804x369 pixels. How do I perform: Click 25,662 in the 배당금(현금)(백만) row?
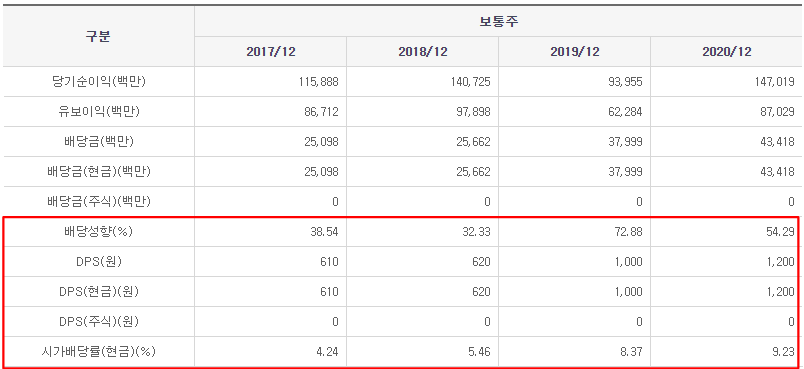point(473,172)
